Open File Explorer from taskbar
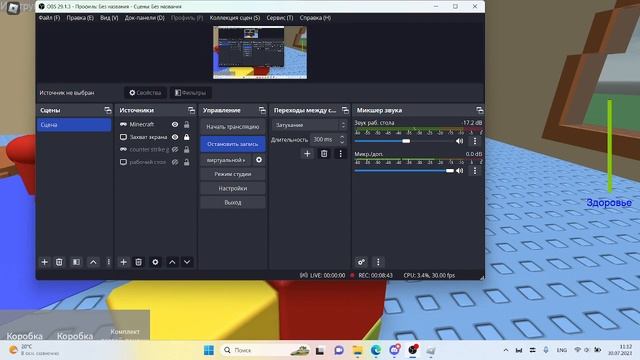640x360 pixels. (358, 350)
